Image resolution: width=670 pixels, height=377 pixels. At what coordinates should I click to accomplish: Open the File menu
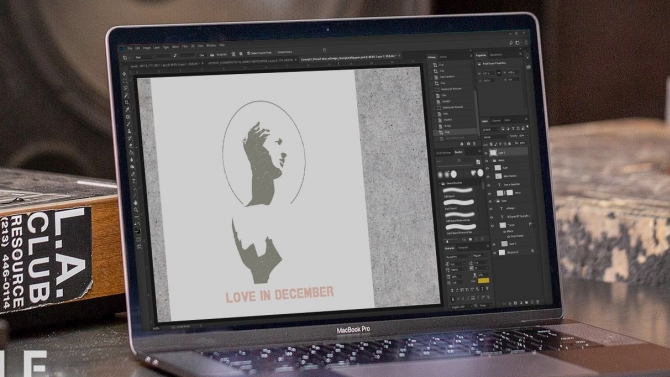129,48
